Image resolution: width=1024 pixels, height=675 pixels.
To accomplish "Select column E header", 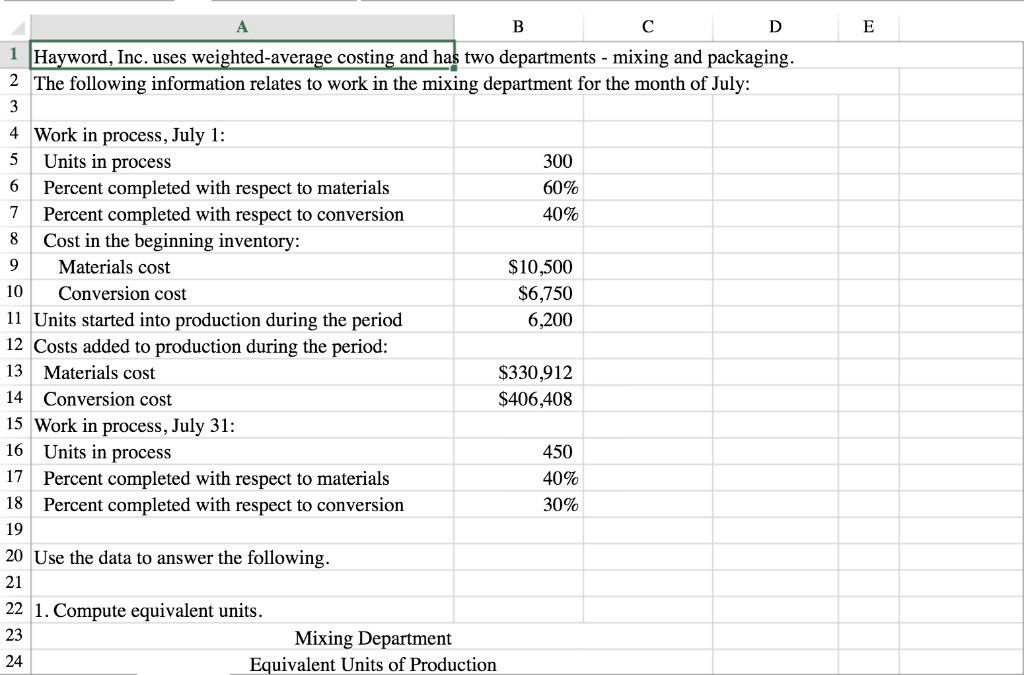I will coord(869,27).
